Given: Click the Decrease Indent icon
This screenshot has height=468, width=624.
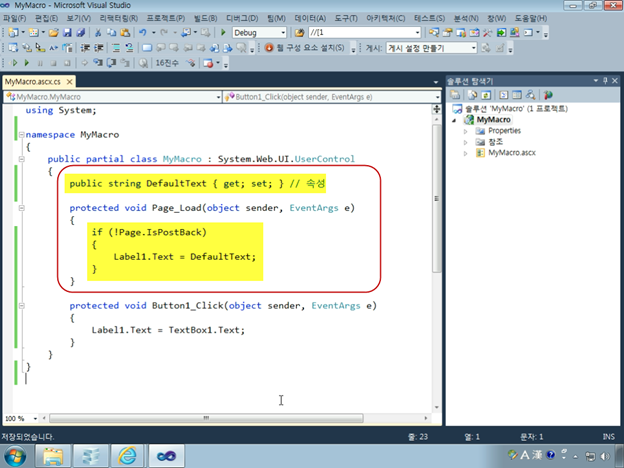Looking at the screenshot, I should (85, 48).
